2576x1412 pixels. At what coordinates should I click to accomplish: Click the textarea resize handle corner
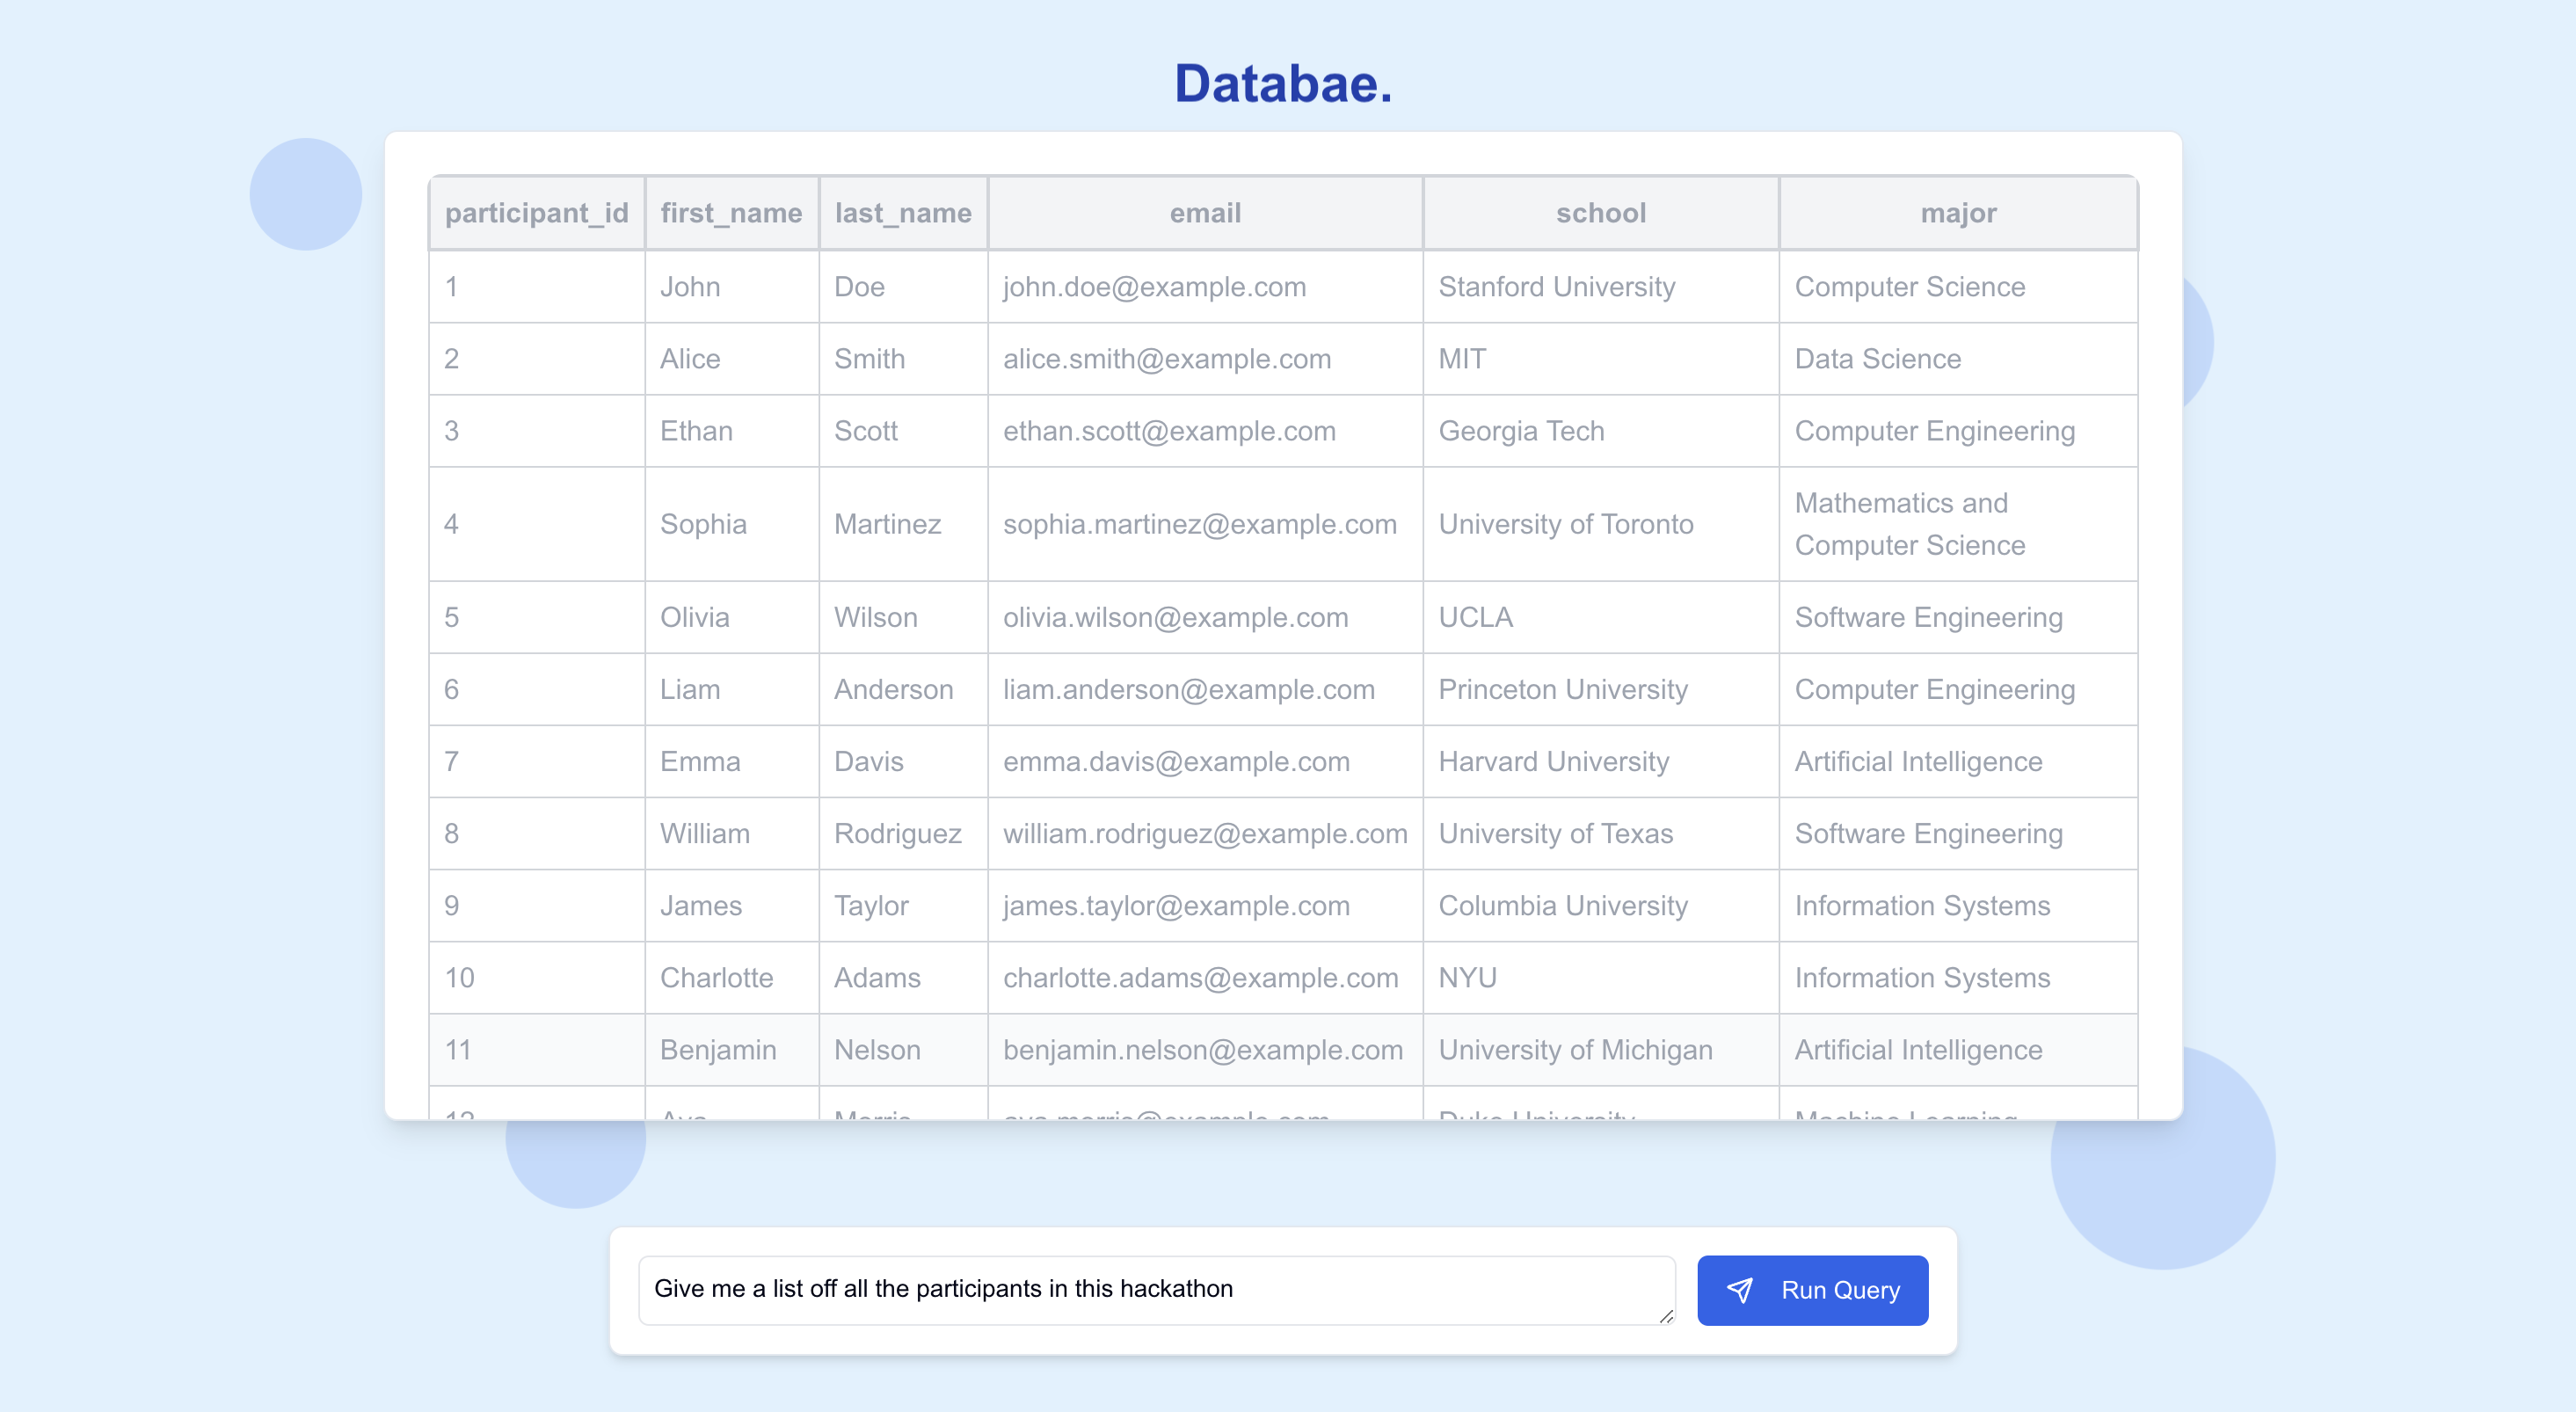[1666, 1316]
